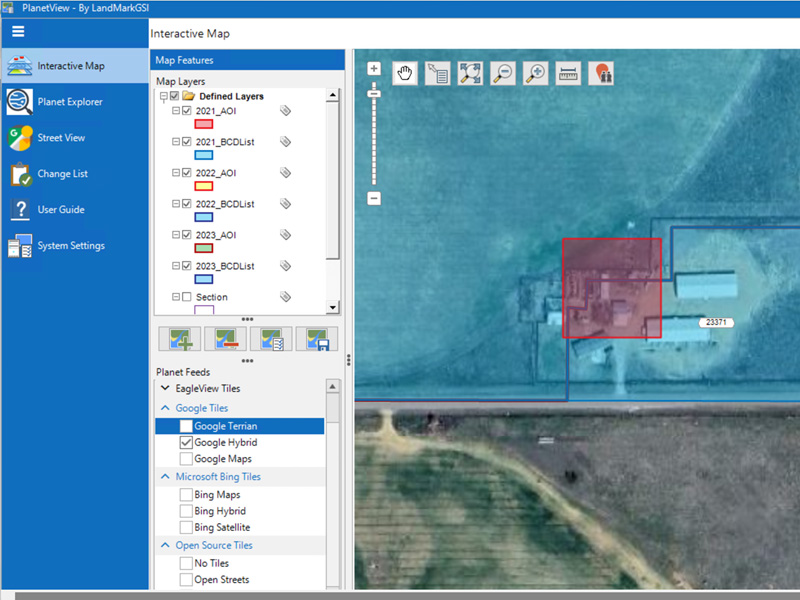Click the magnifier zoom-out tool

503,73
